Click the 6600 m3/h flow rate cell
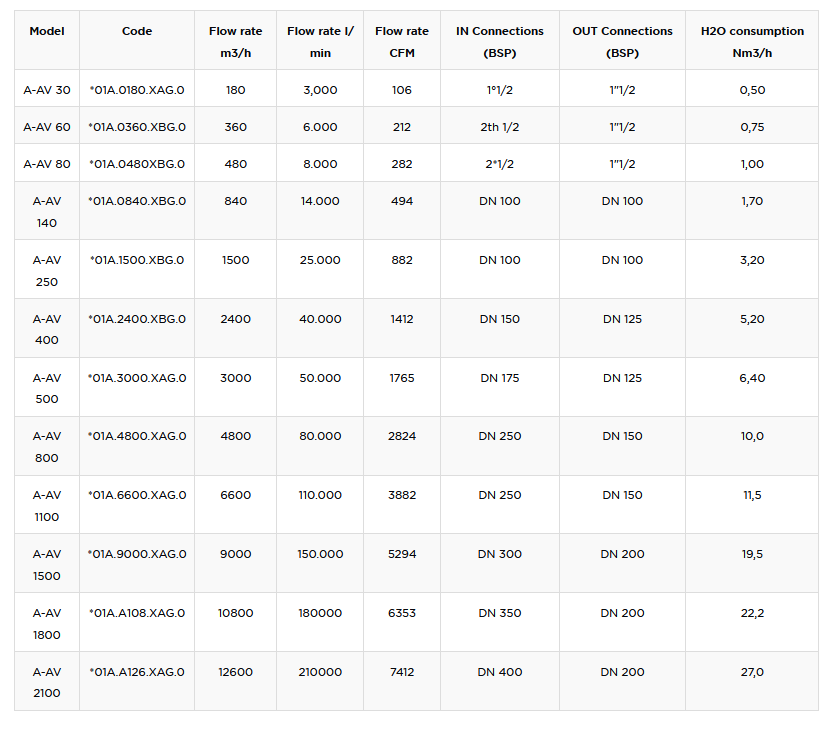The height and width of the screenshot is (738, 835). pos(235,495)
